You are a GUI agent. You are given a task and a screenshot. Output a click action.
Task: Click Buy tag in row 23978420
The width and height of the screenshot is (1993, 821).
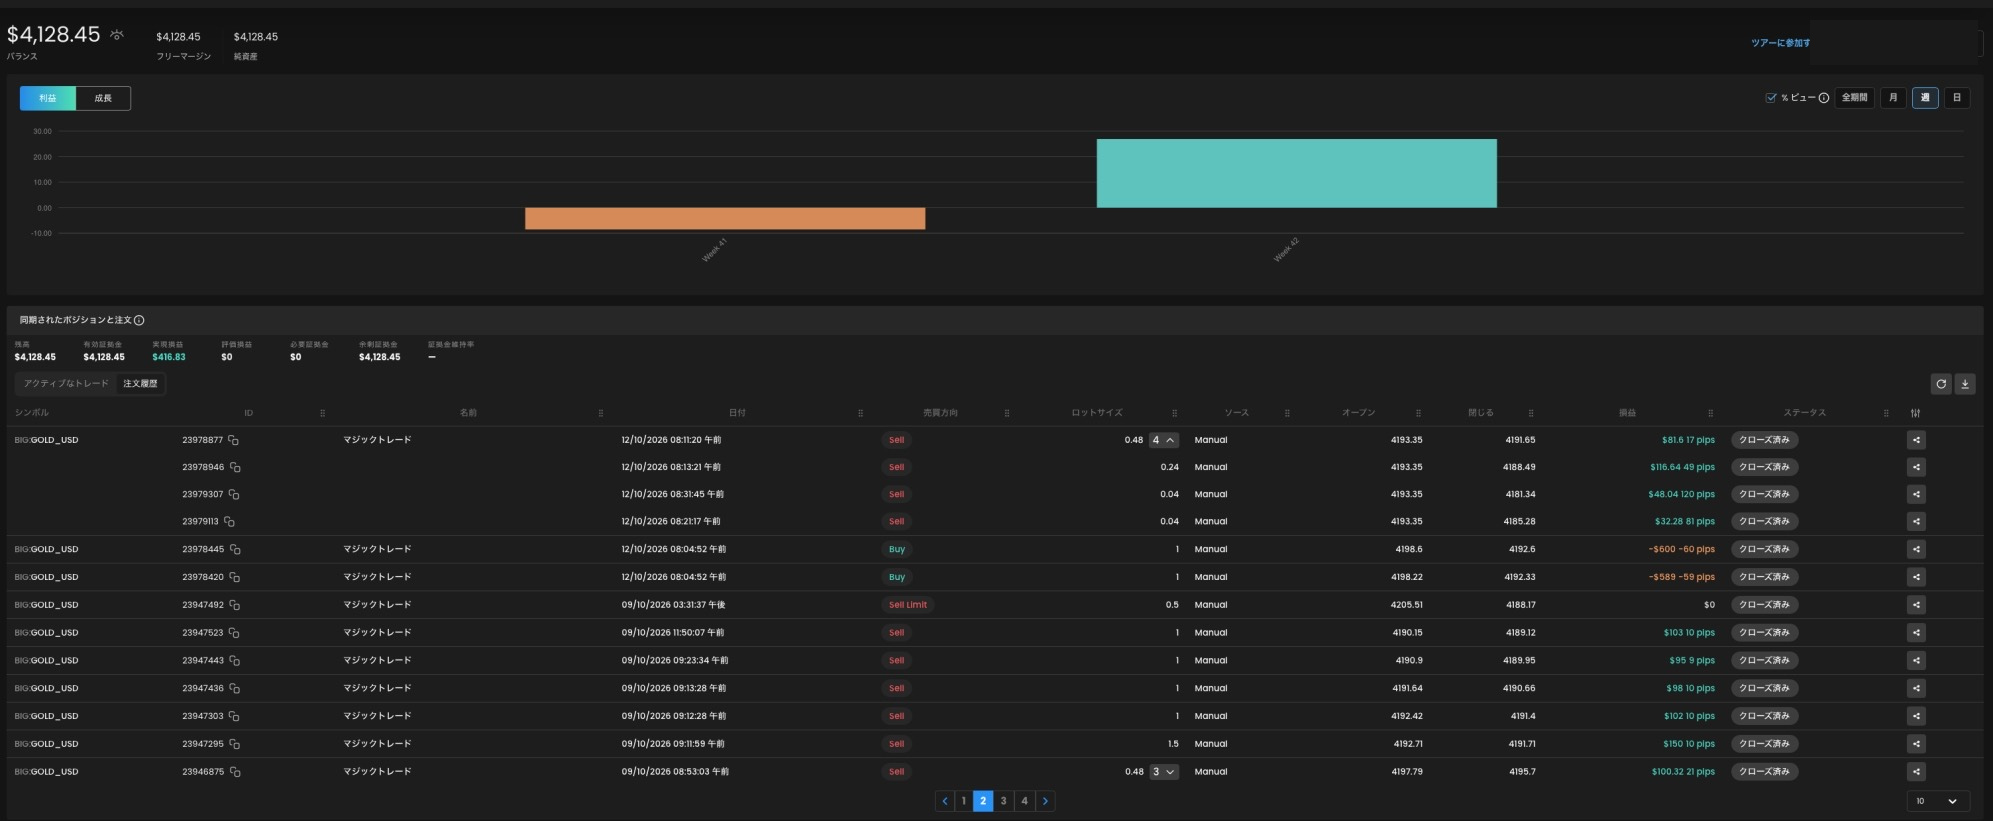tap(897, 577)
